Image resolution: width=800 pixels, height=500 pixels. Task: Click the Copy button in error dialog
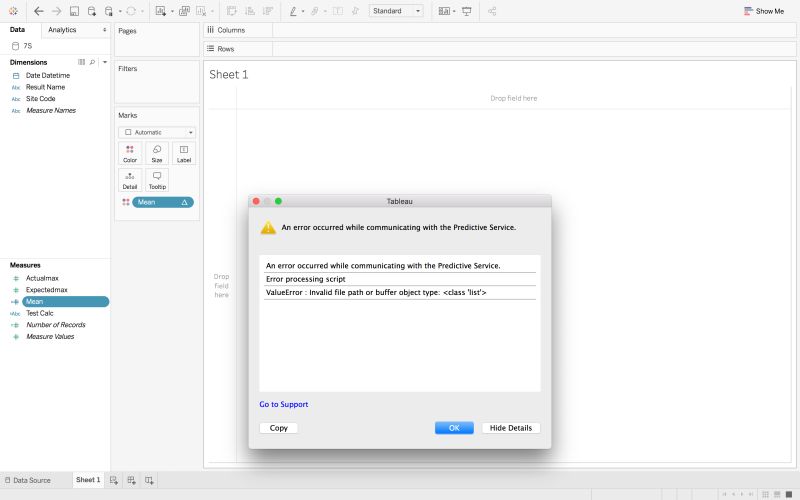(279, 428)
